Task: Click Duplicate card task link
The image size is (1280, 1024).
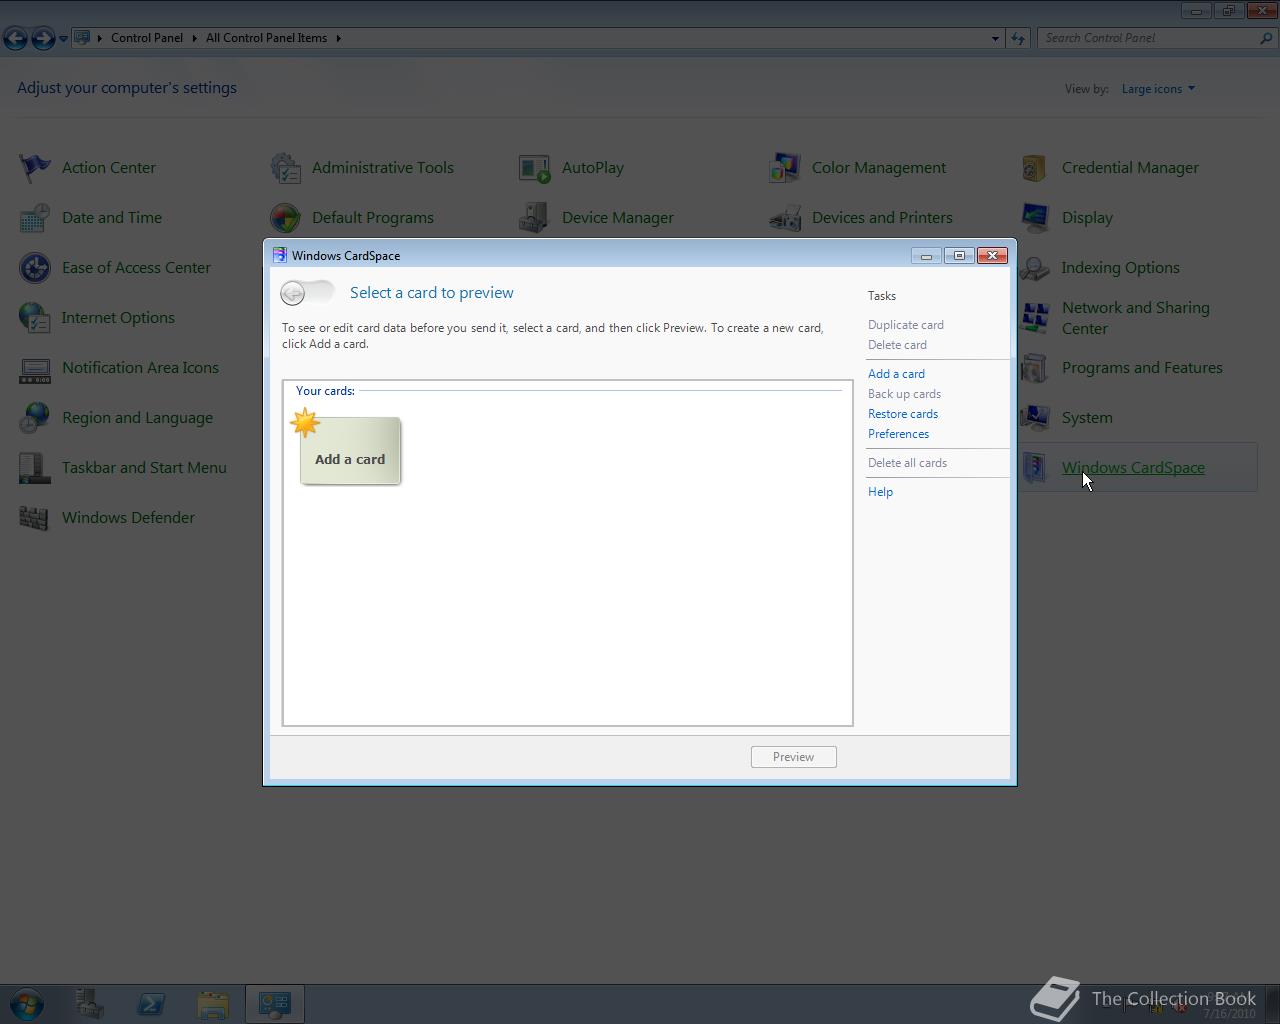Action: (x=906, y=325)
